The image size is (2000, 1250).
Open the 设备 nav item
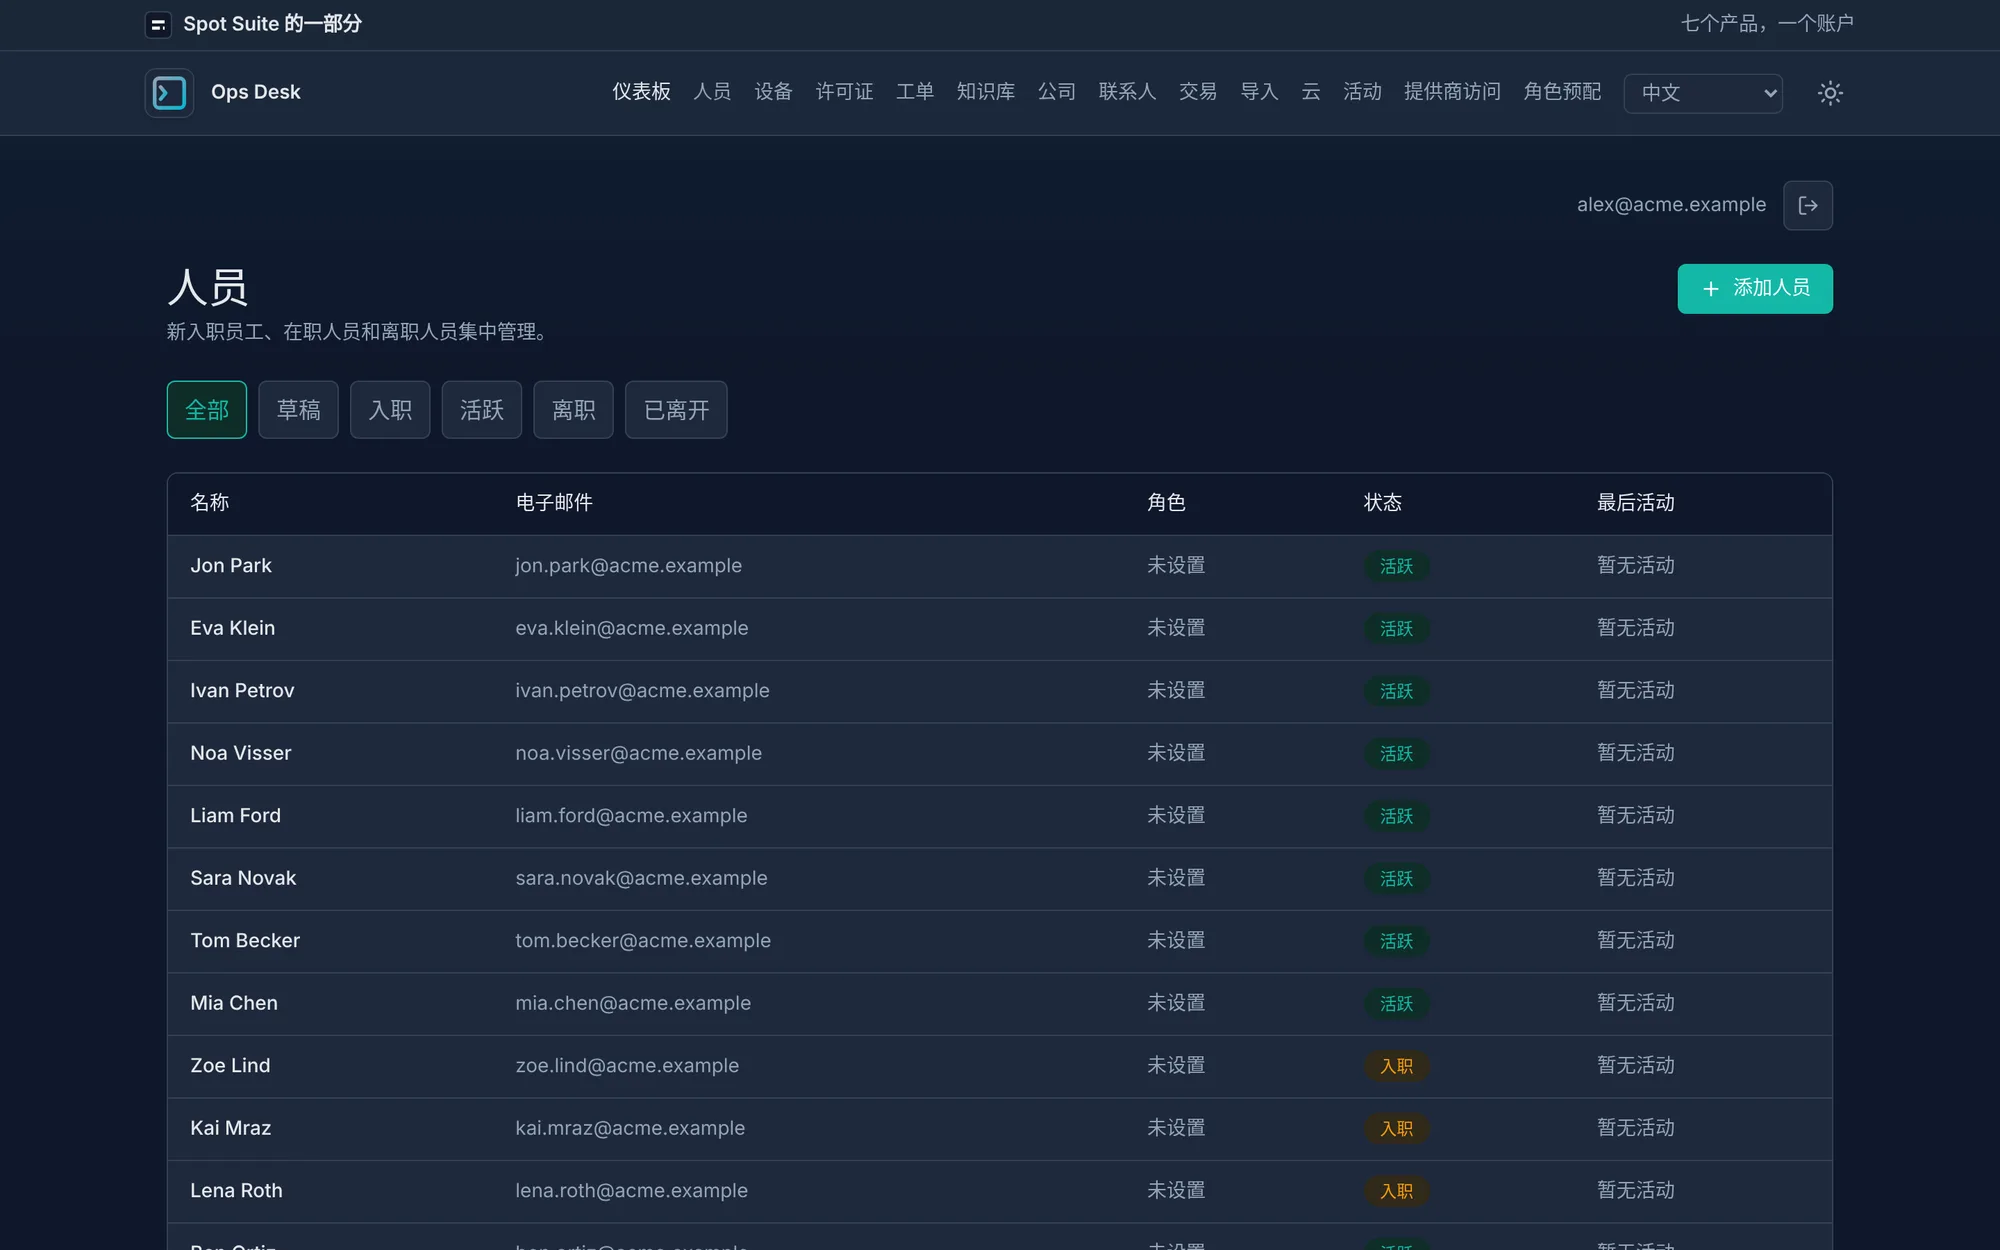(773, 92)
